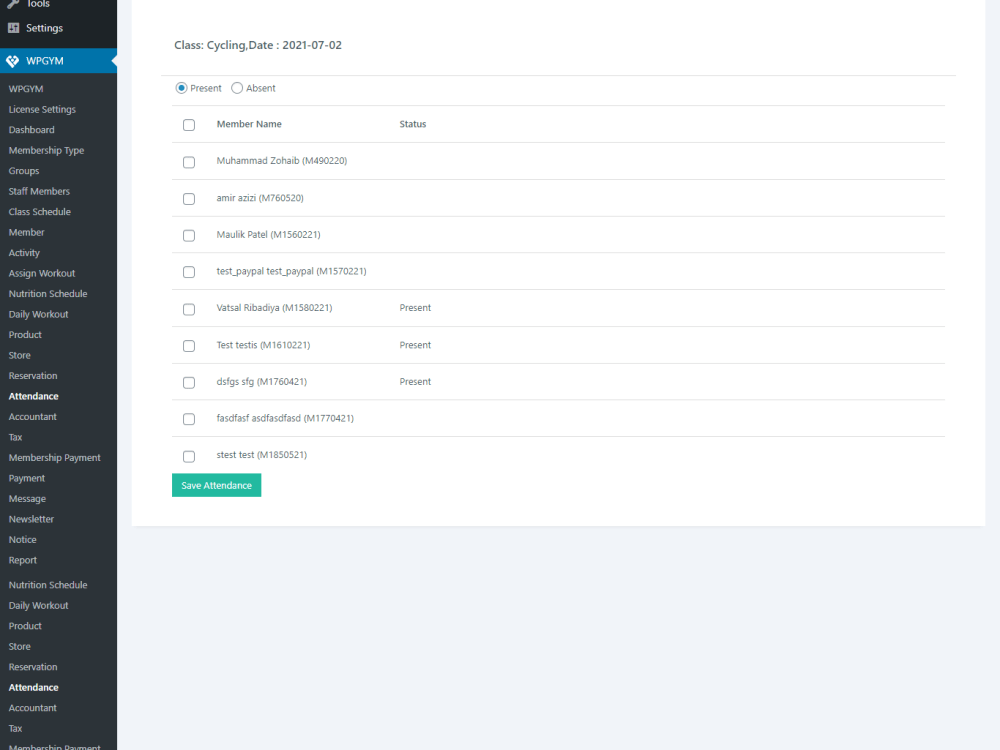The width and height of the screenshot is (1000, 750).
Task: Select the Present radio button
Action: pos(181,88)
